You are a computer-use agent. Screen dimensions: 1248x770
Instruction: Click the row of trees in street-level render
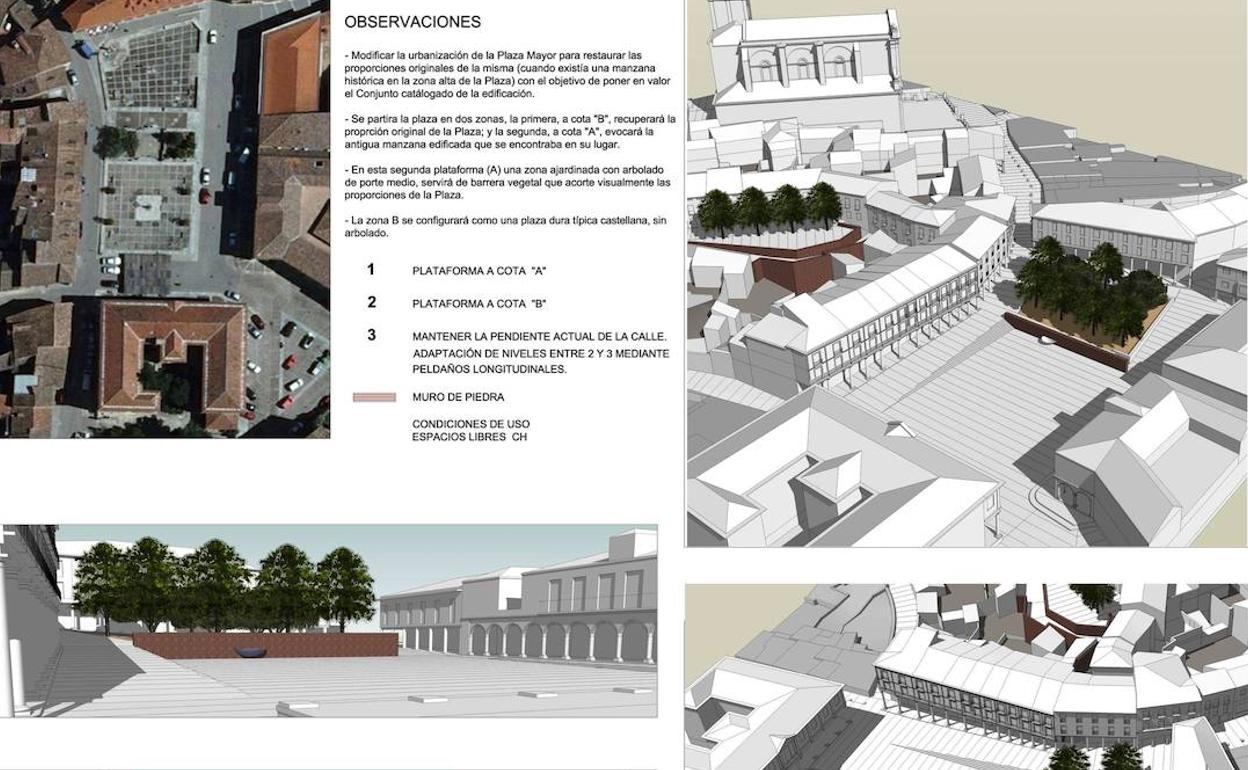225,588
